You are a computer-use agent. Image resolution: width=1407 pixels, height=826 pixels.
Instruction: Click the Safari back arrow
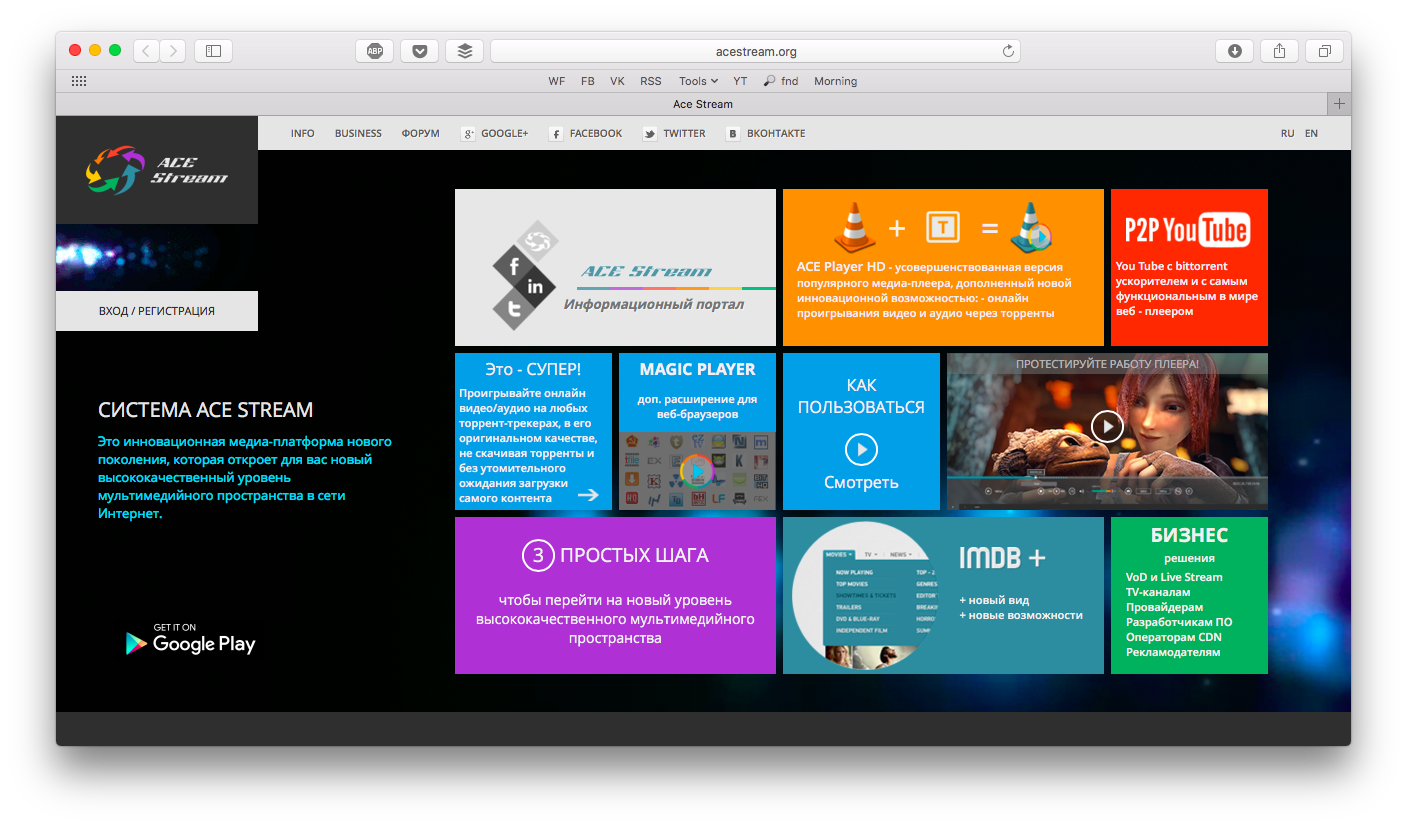coord(146,51)
